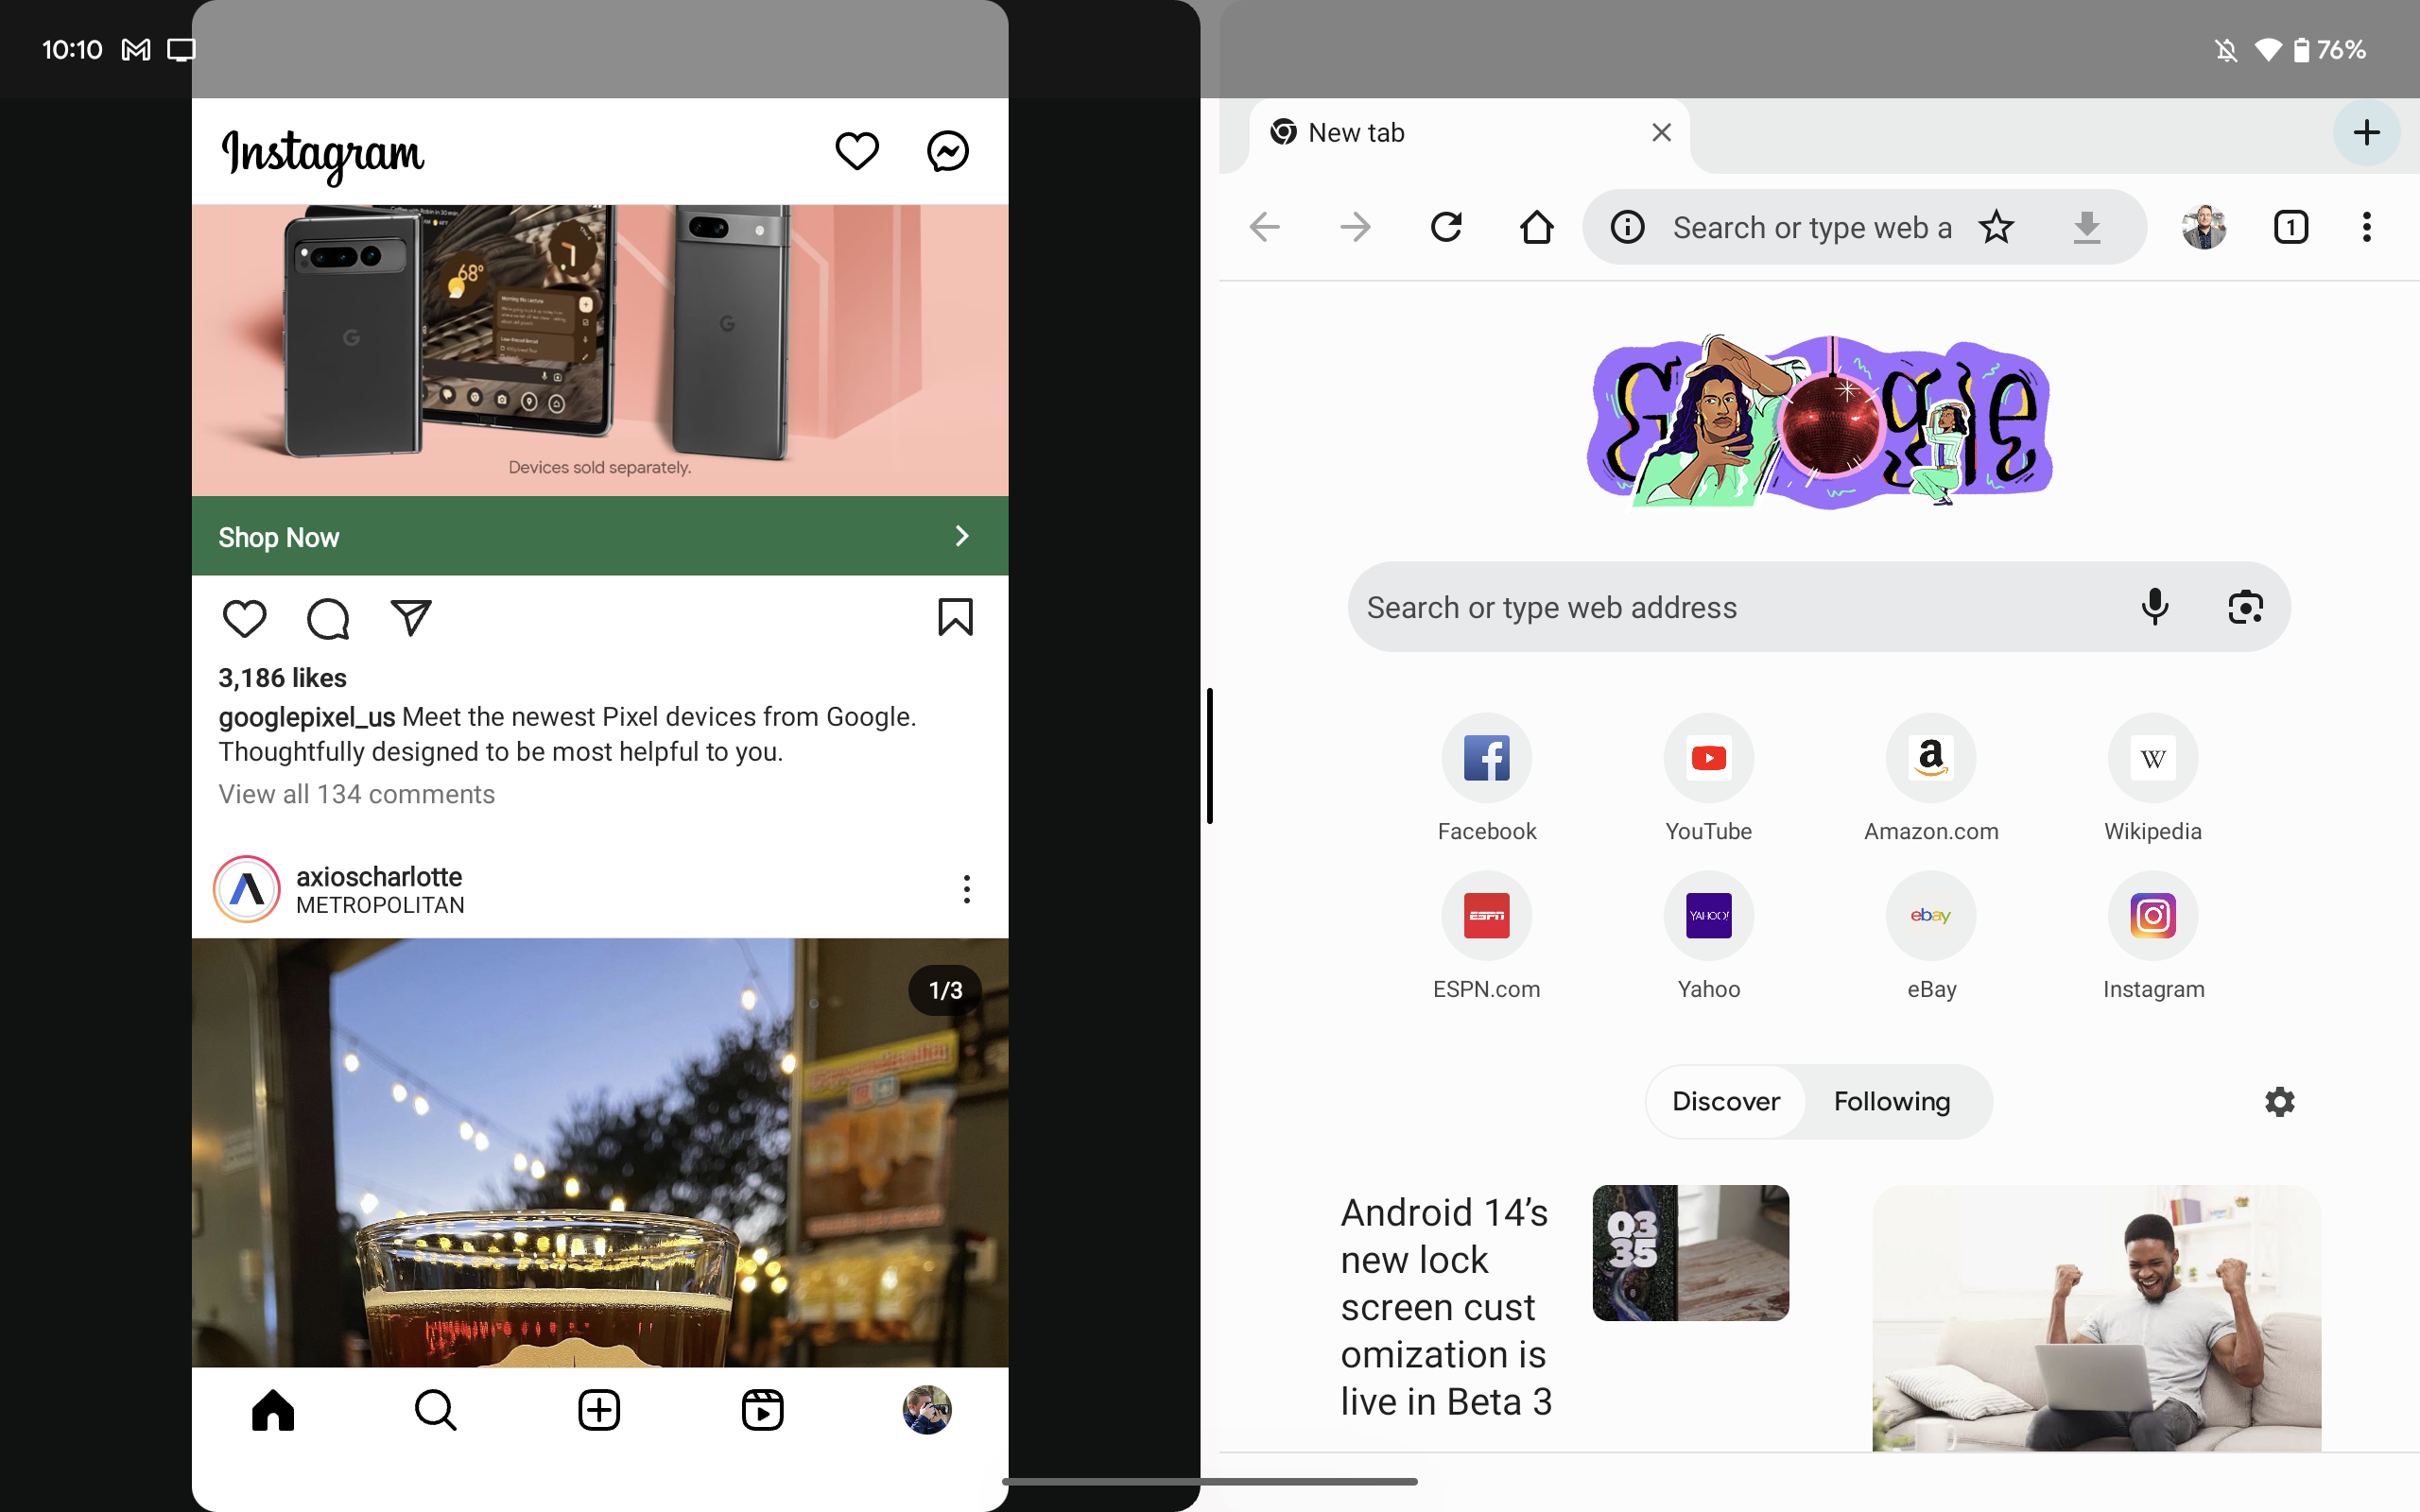Tap the Instagram comment bubble icon
Viewport: 2420px width, 1512px height.
(x=327, y=618)
